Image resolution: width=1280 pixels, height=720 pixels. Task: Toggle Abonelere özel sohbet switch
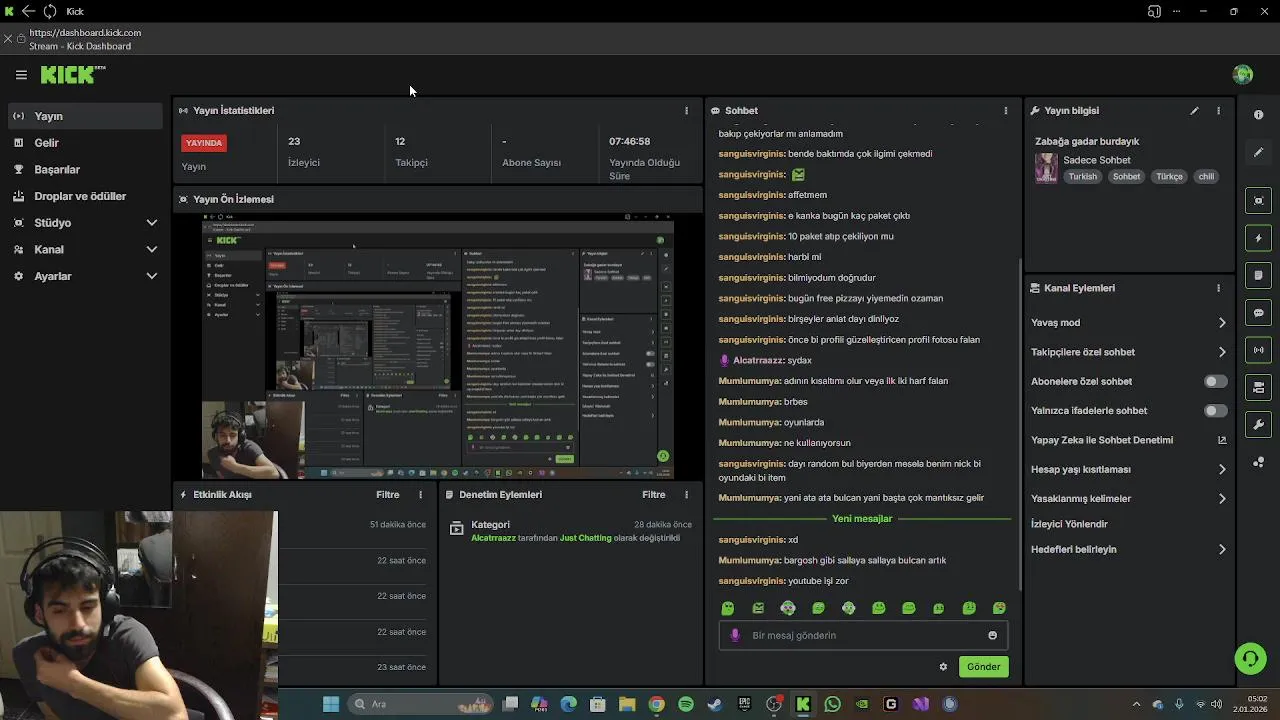pyautogui.click(x=1215, y=381)
